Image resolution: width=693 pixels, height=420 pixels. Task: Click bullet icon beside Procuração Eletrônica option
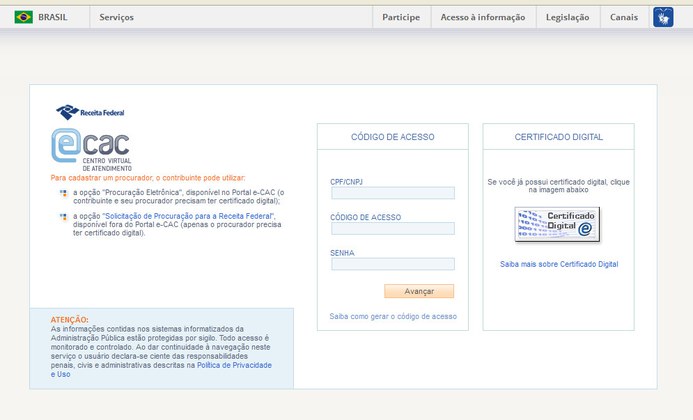pos(63,192)
